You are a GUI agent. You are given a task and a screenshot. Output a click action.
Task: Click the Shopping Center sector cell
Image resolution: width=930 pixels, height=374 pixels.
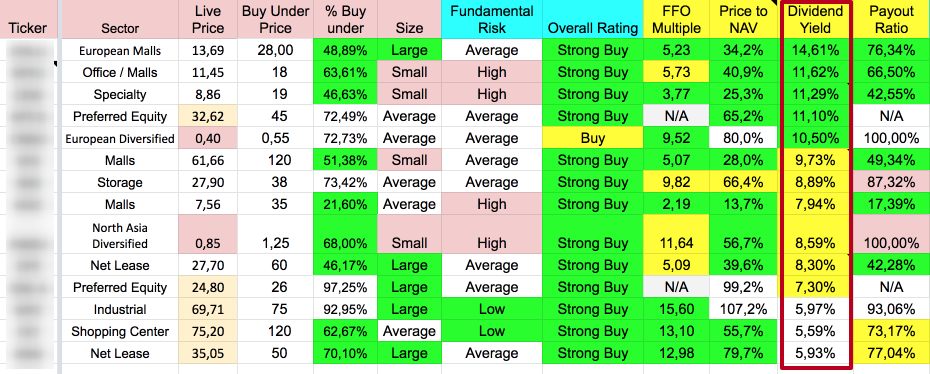click(x=120, y=331)
